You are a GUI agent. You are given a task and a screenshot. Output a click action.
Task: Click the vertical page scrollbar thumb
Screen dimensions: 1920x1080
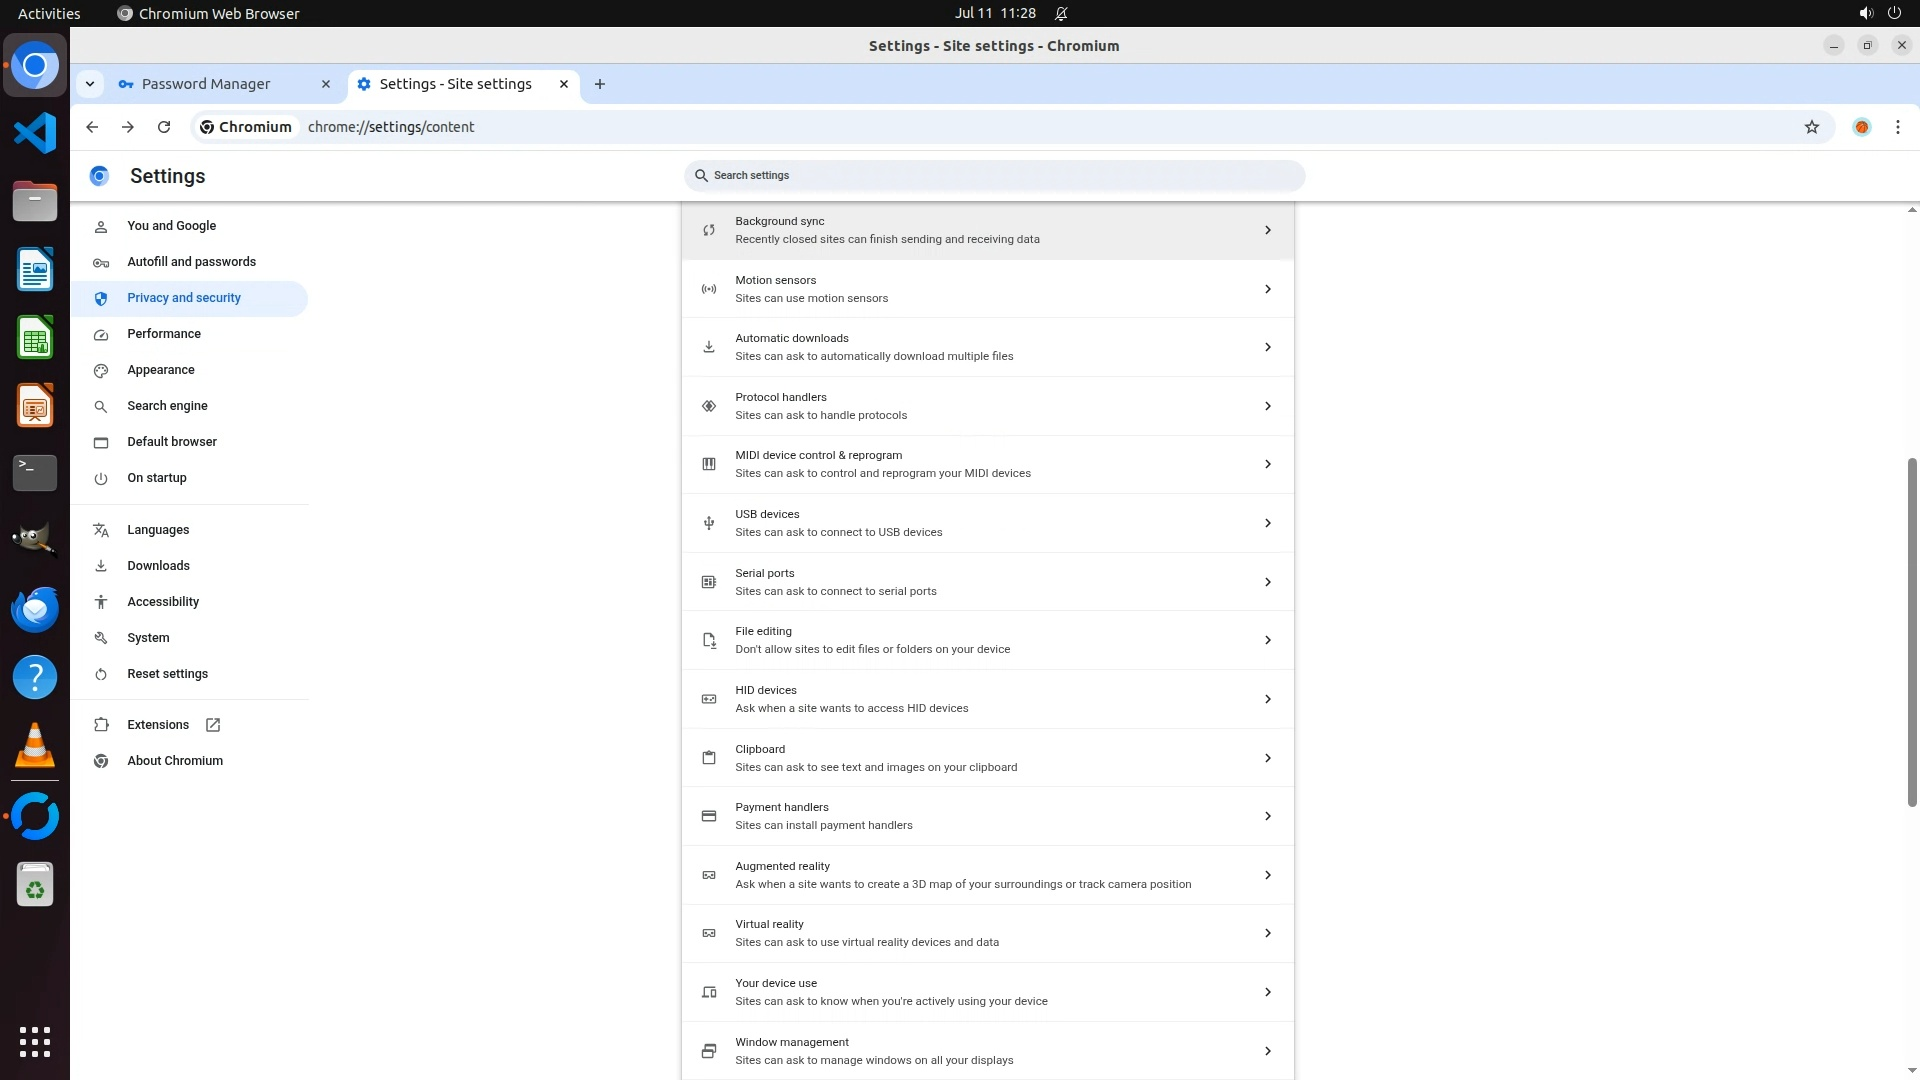(1912, 630)
